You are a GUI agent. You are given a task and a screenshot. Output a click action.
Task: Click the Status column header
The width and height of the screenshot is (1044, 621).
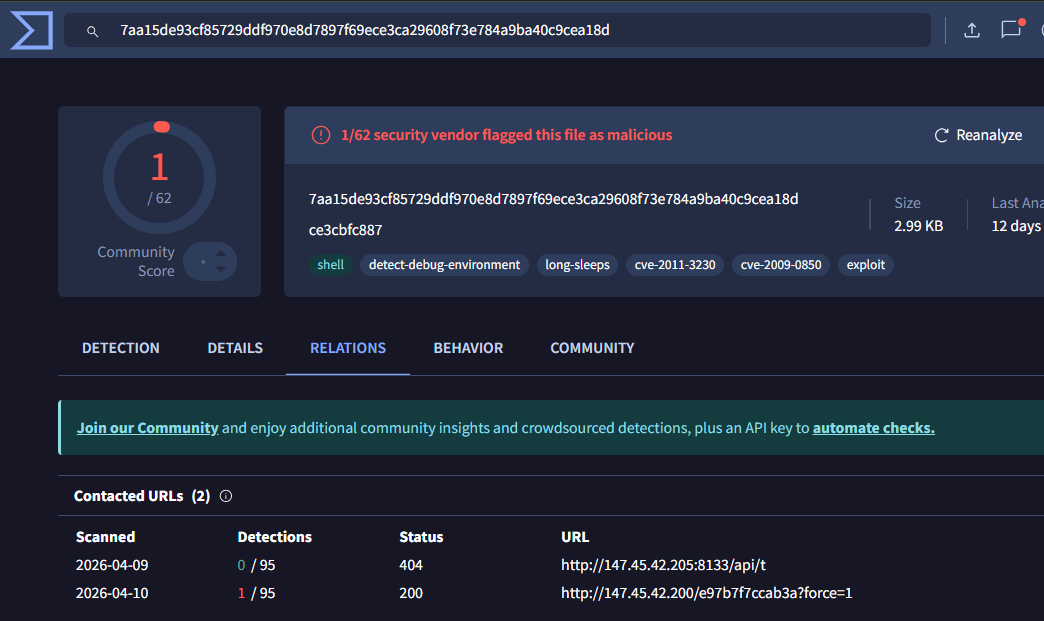pyautogui.click(x=421, y=537)
